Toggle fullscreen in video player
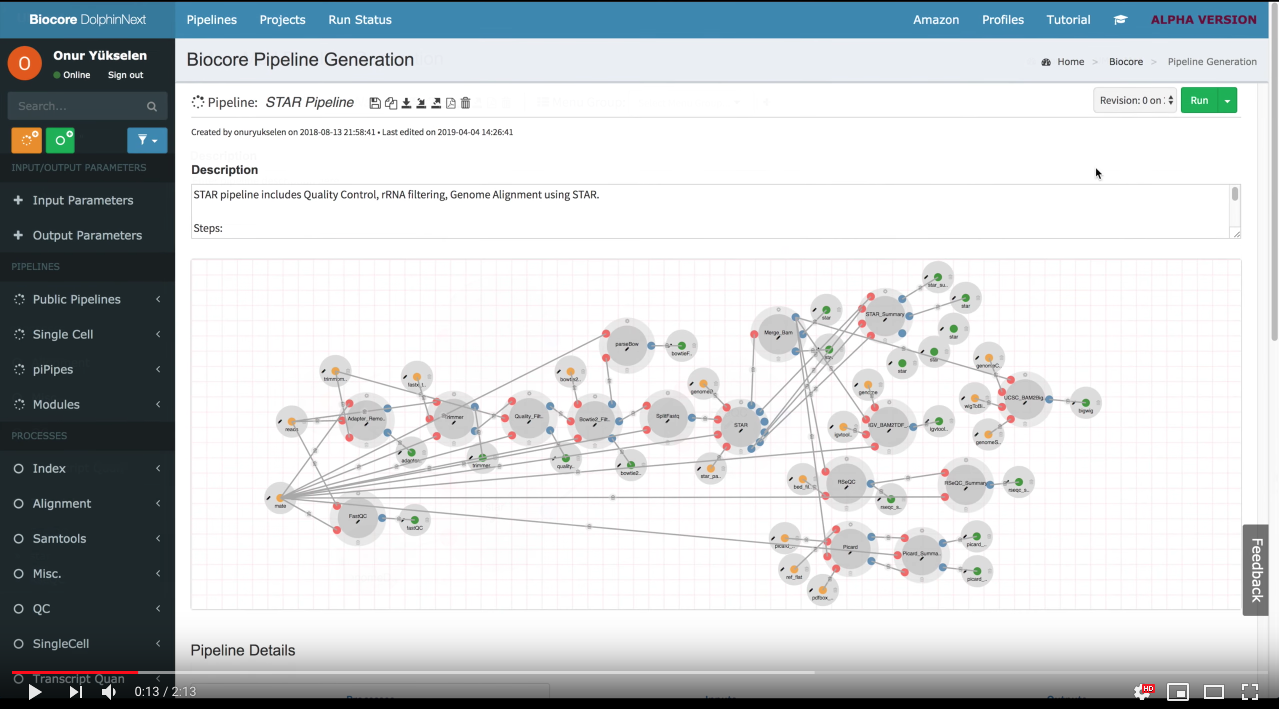 coord(1250,691)
